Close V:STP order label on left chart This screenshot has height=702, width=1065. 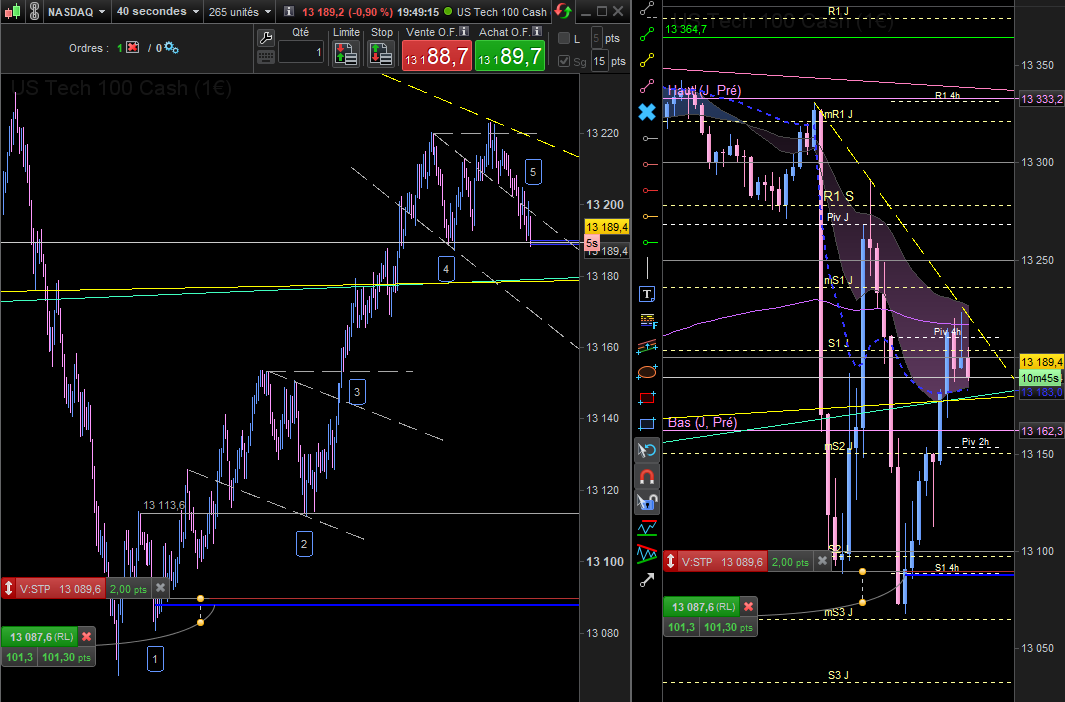coord(160,589)
